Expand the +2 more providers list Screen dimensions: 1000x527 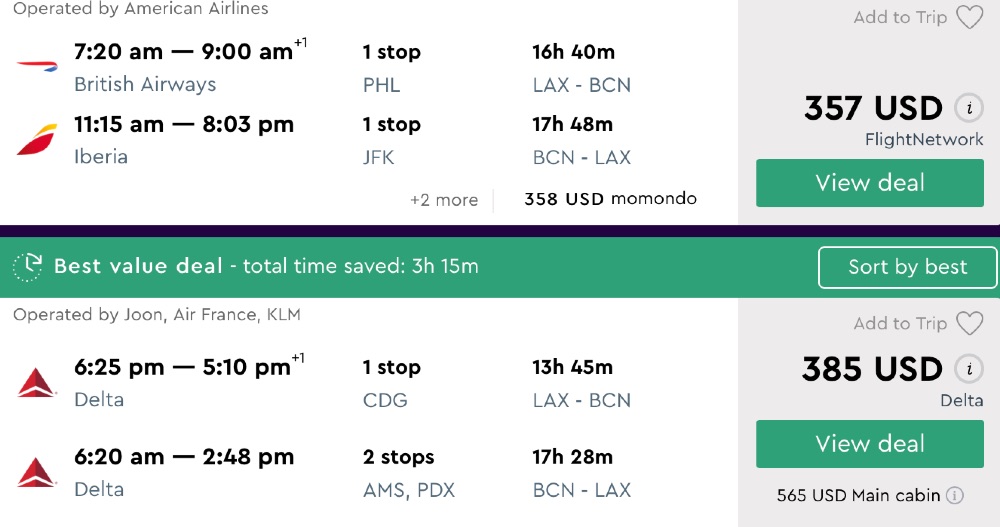pos(444,199)
